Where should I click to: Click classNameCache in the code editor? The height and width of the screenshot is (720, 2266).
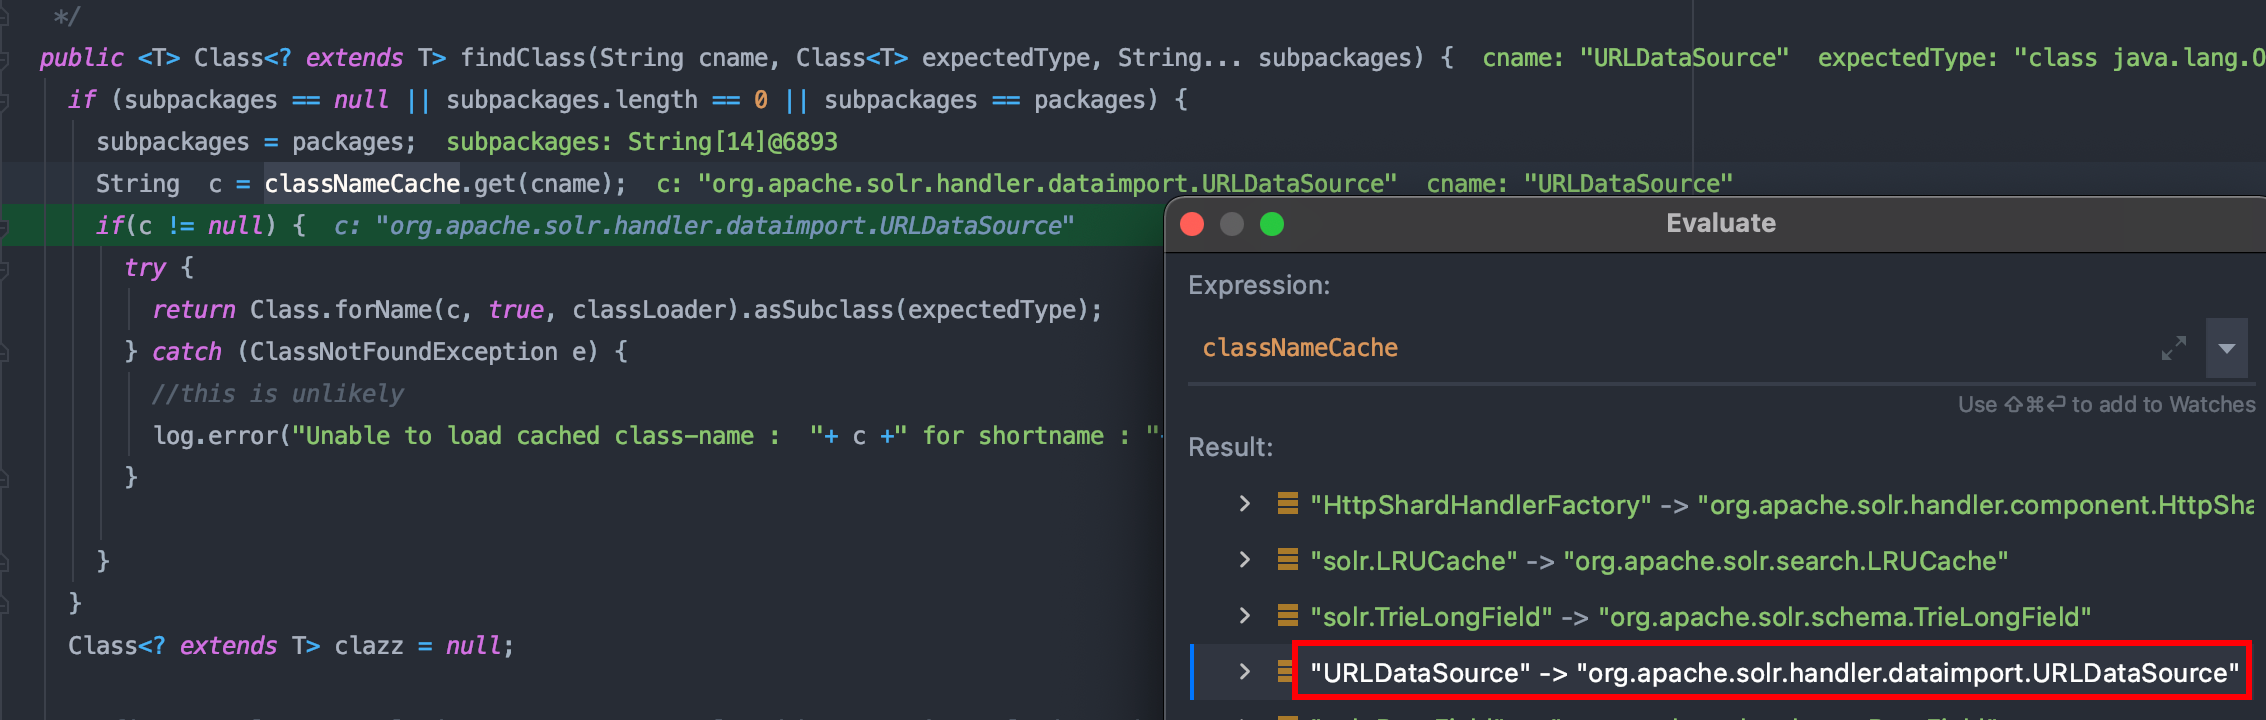point(362,184)
